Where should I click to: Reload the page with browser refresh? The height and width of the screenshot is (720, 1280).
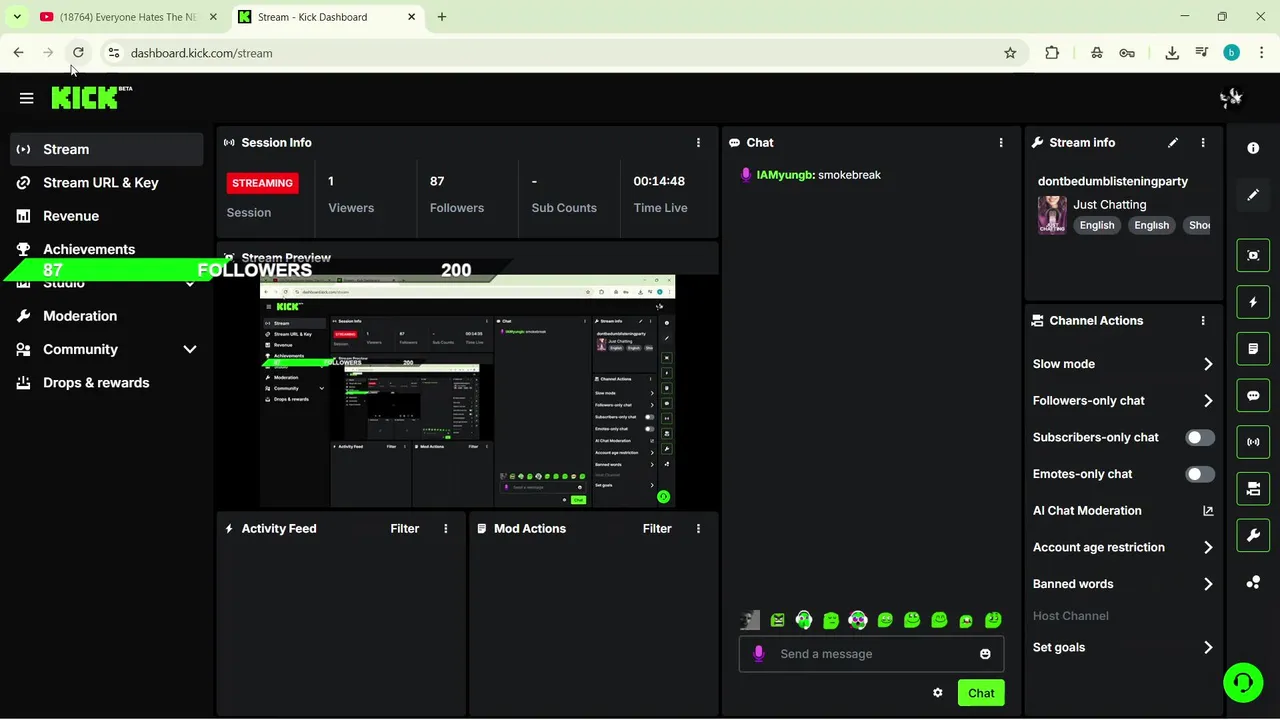78,53
